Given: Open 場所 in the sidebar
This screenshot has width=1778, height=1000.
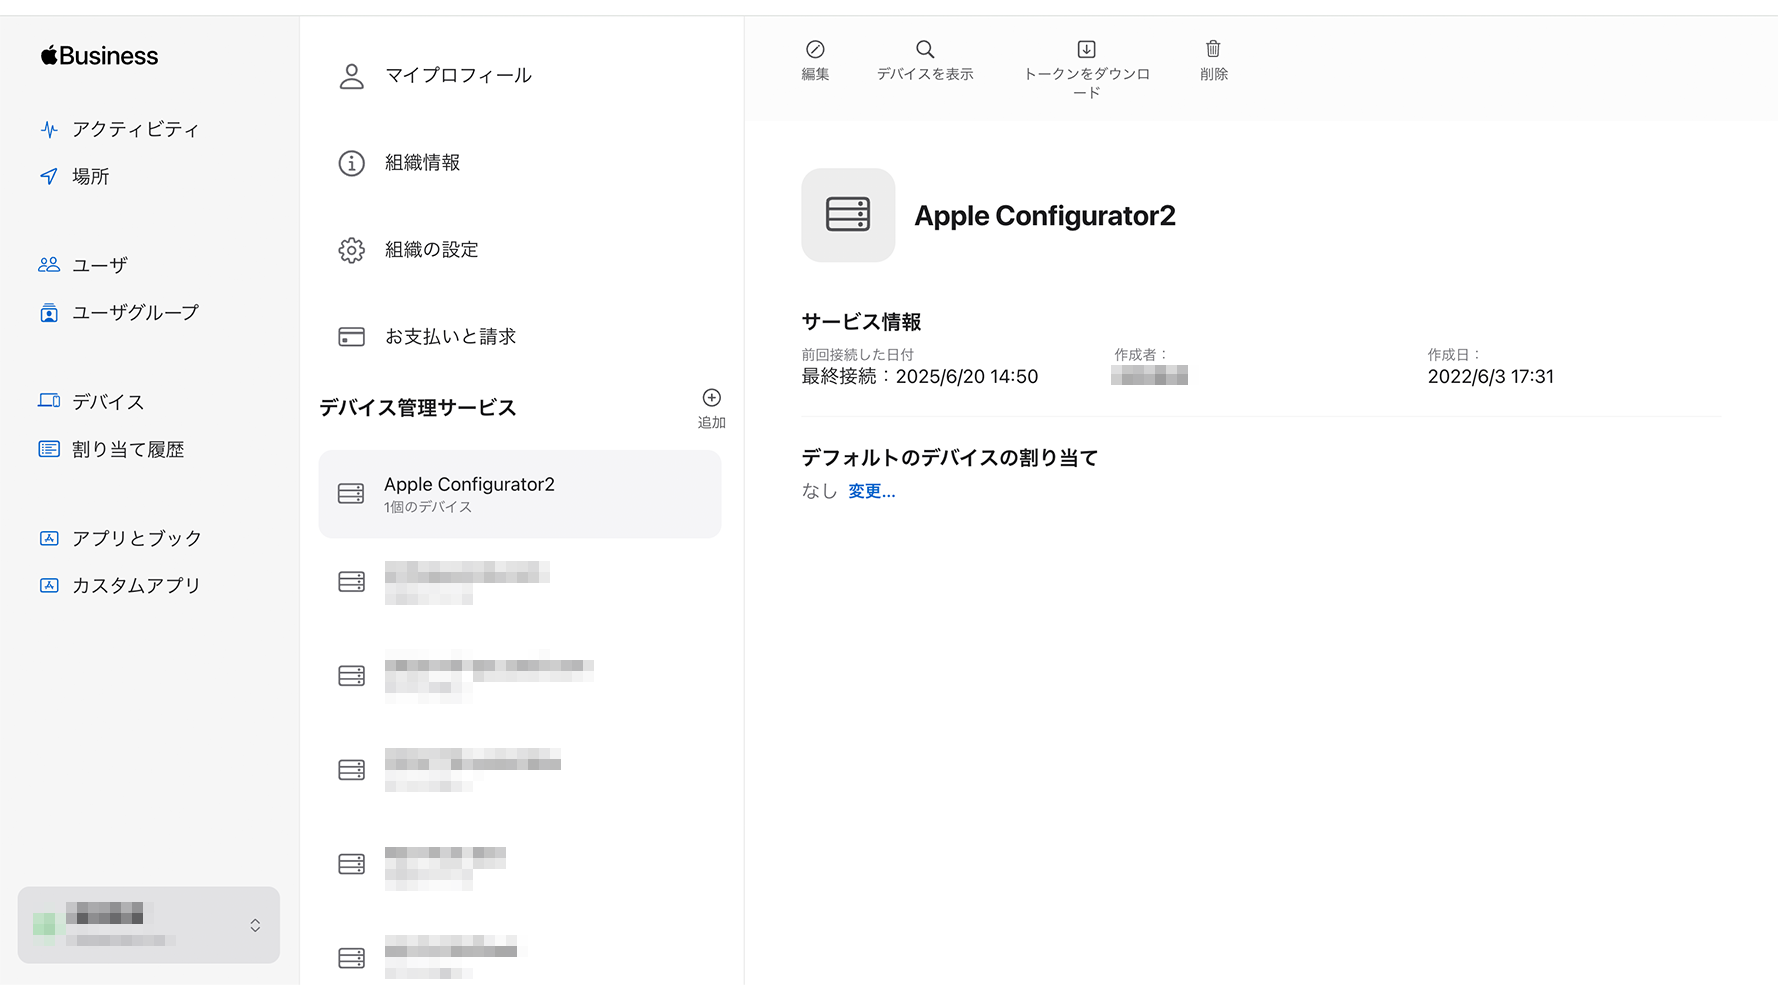Looking at the screenshot, I should pos(75,176).
